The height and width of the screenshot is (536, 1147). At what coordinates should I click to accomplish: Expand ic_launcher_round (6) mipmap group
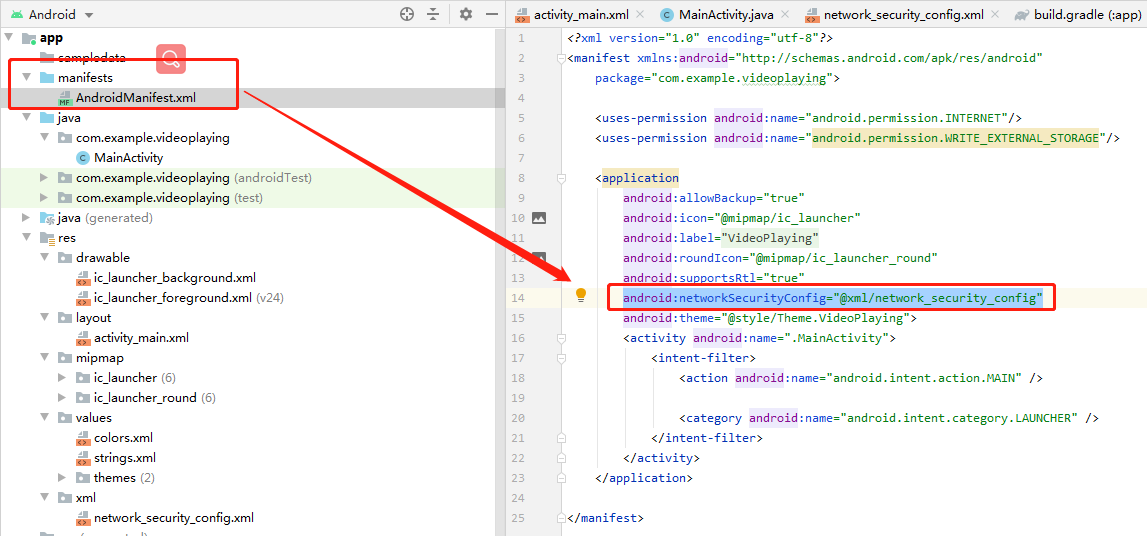coord(63,398)
